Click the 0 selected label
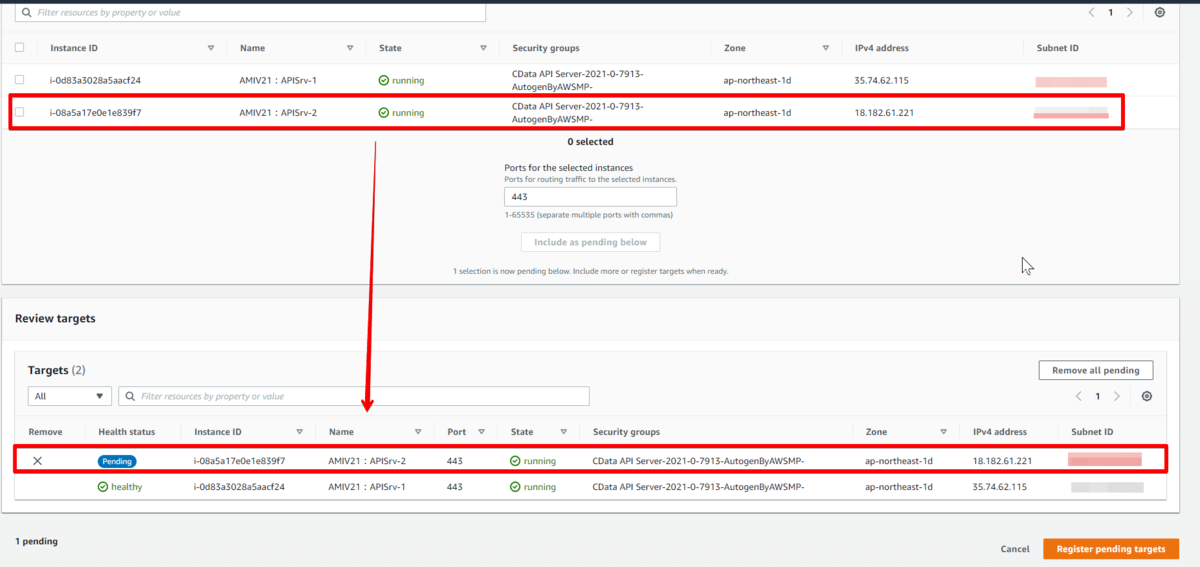 tap(590, 142)
